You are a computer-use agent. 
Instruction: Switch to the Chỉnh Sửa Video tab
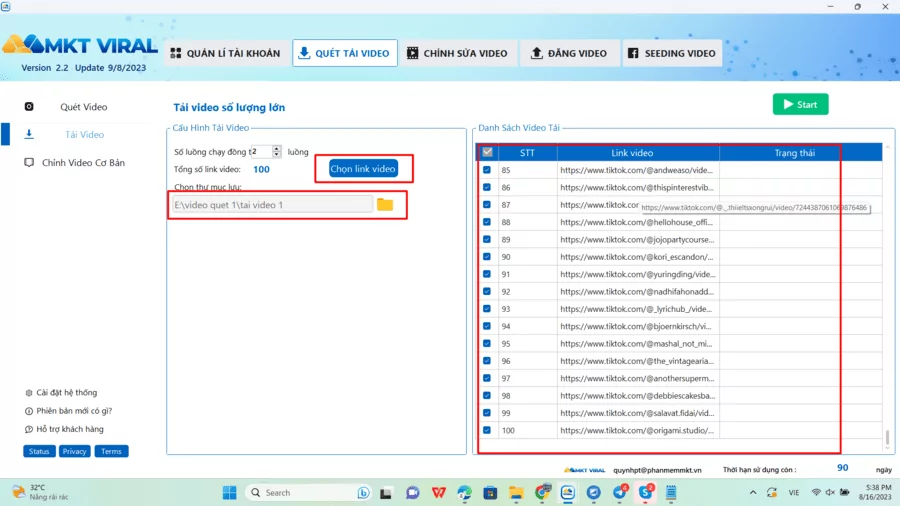click(458, 53)
